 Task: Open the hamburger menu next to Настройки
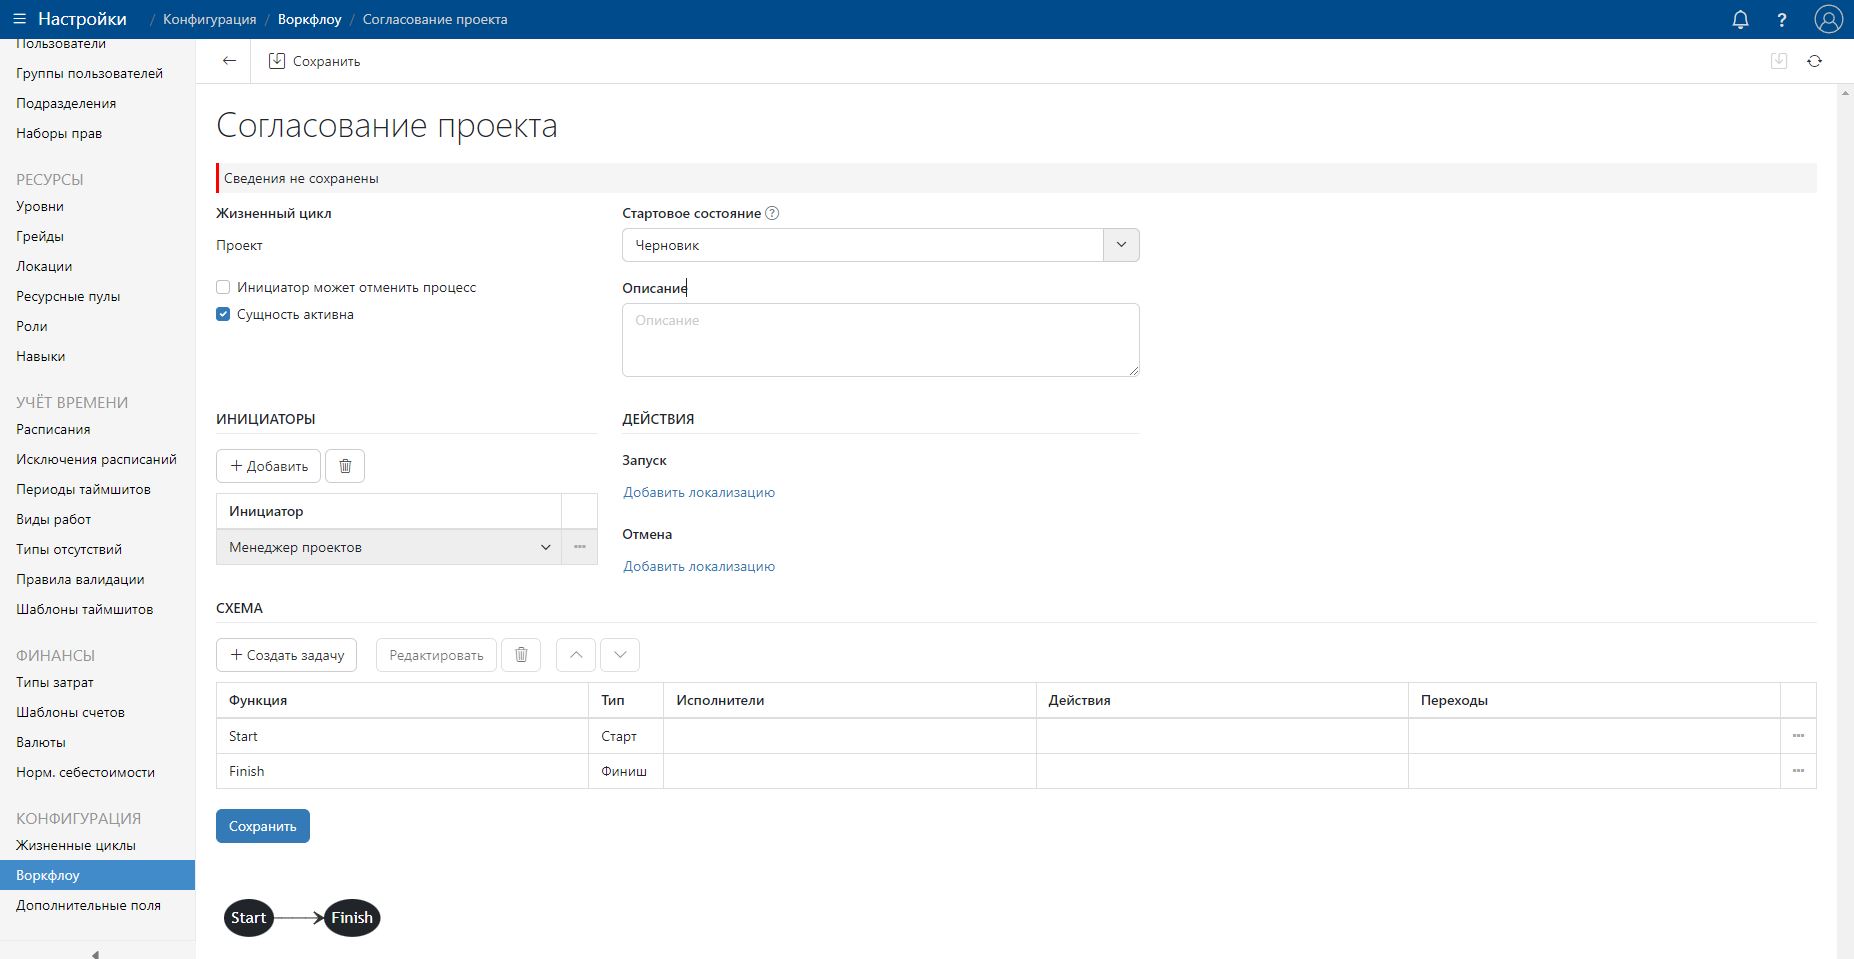[19, 19]
